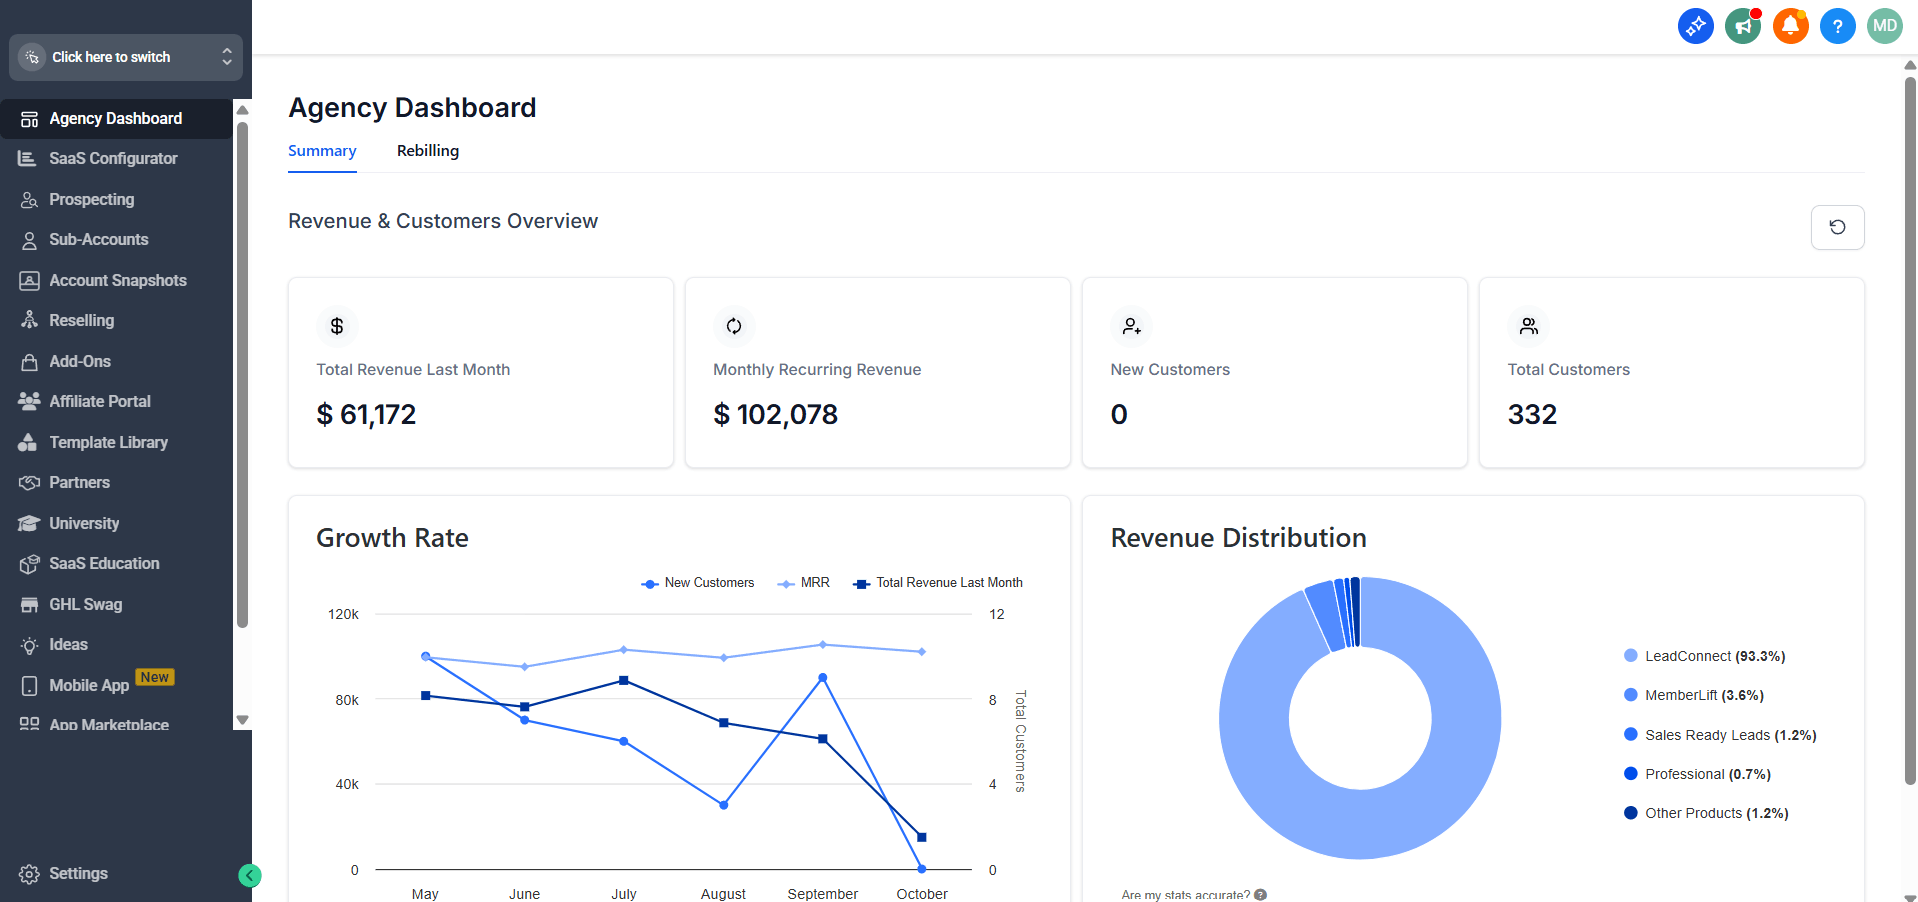
Task: Click the Mobile App phone icon
Action: [x=29, y=686]
